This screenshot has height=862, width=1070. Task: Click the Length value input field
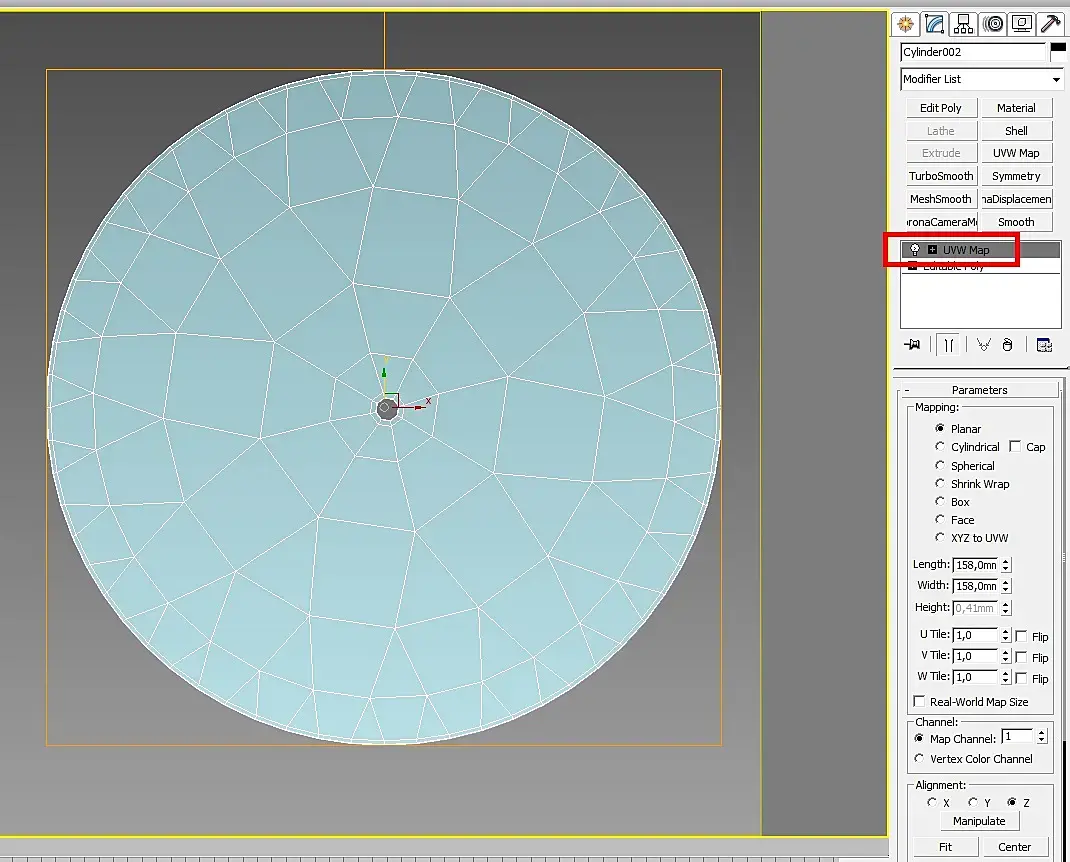pyautogui.click(x=975, y=565)
